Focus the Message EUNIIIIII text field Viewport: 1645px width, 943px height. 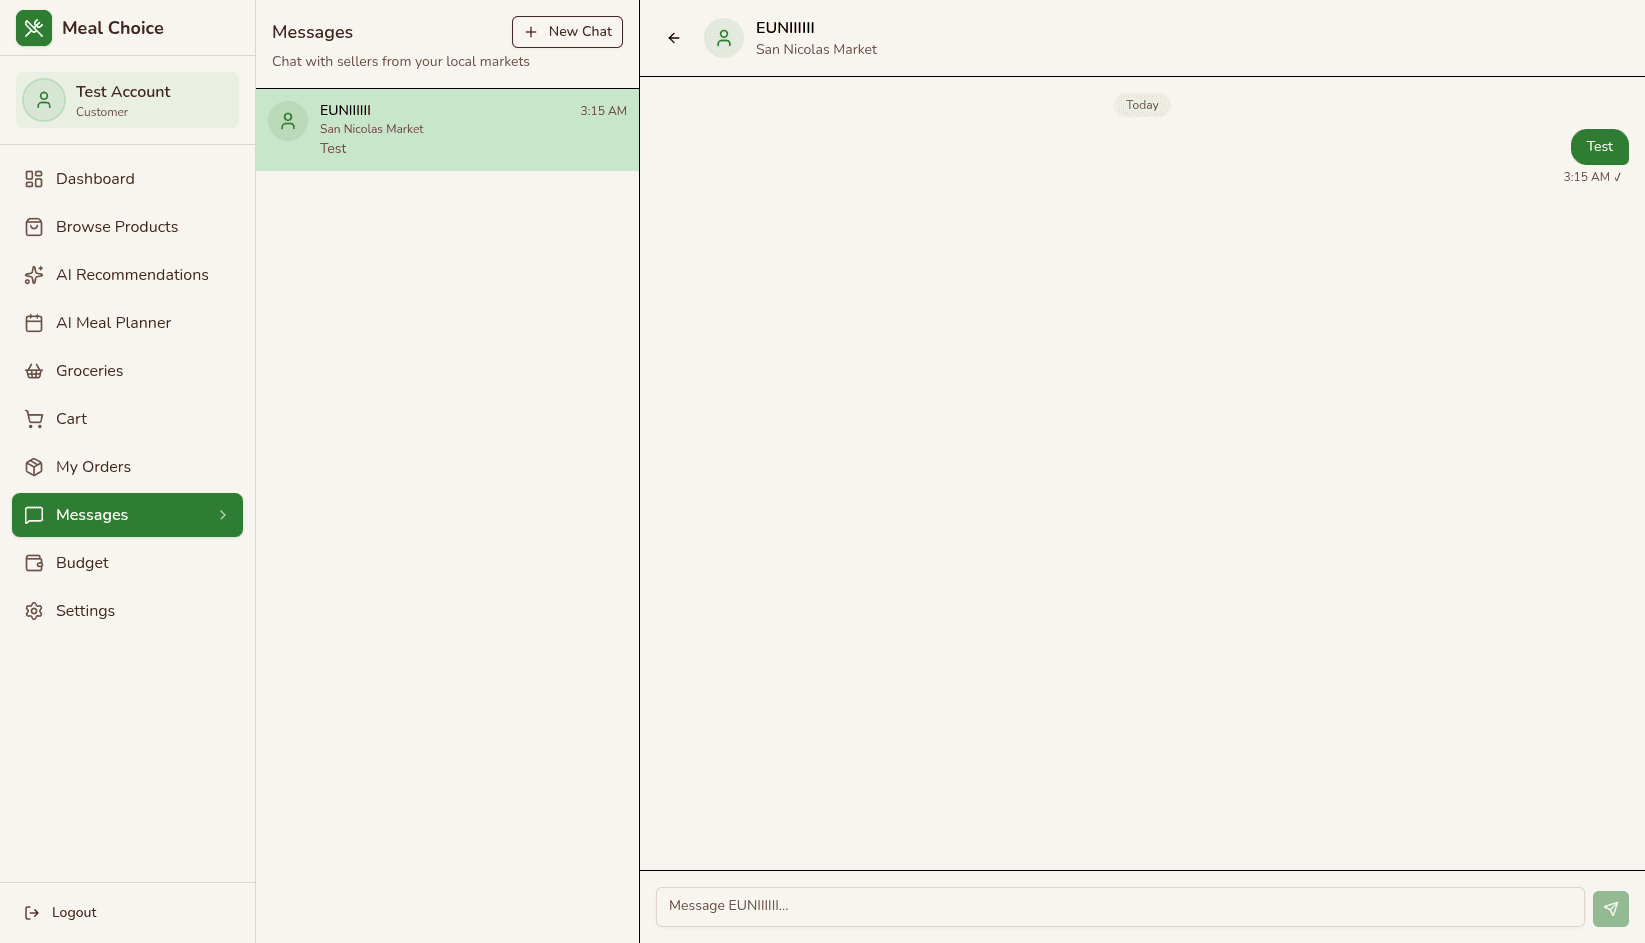click(1120, 906)
